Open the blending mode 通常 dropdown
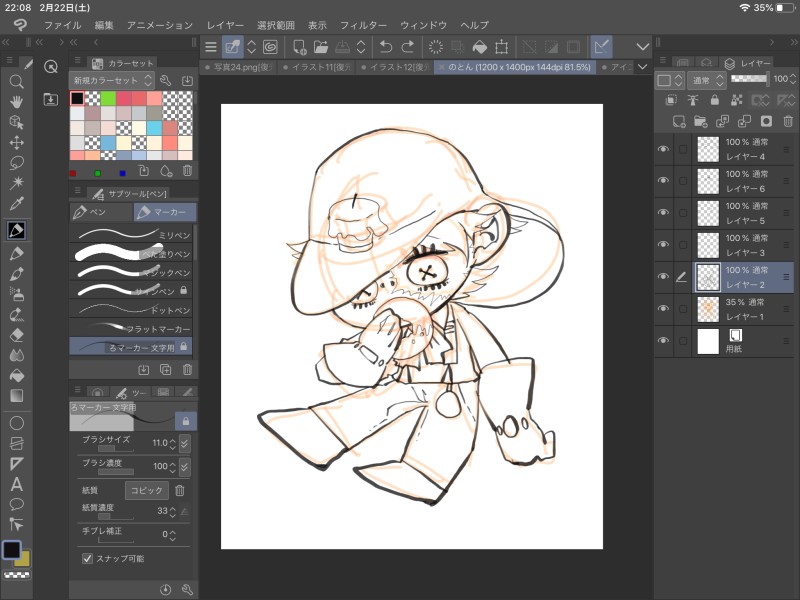Viewport: 800px width, 600px height. pos(706,80)
